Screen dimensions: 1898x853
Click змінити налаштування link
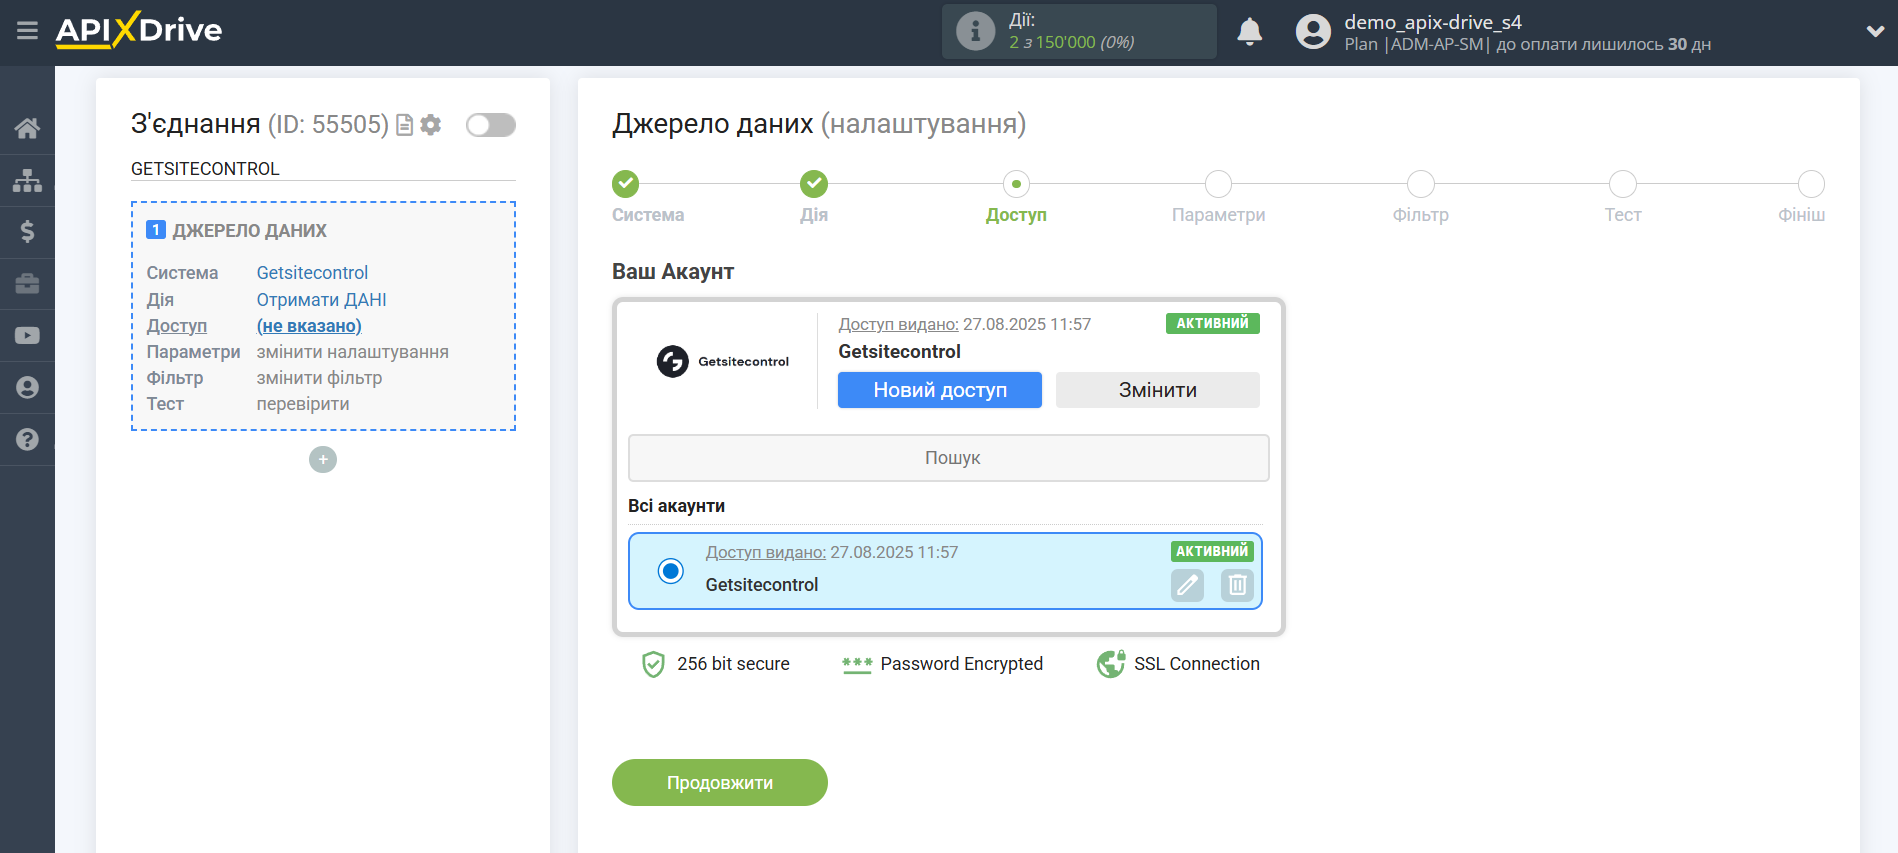(352, 352)
